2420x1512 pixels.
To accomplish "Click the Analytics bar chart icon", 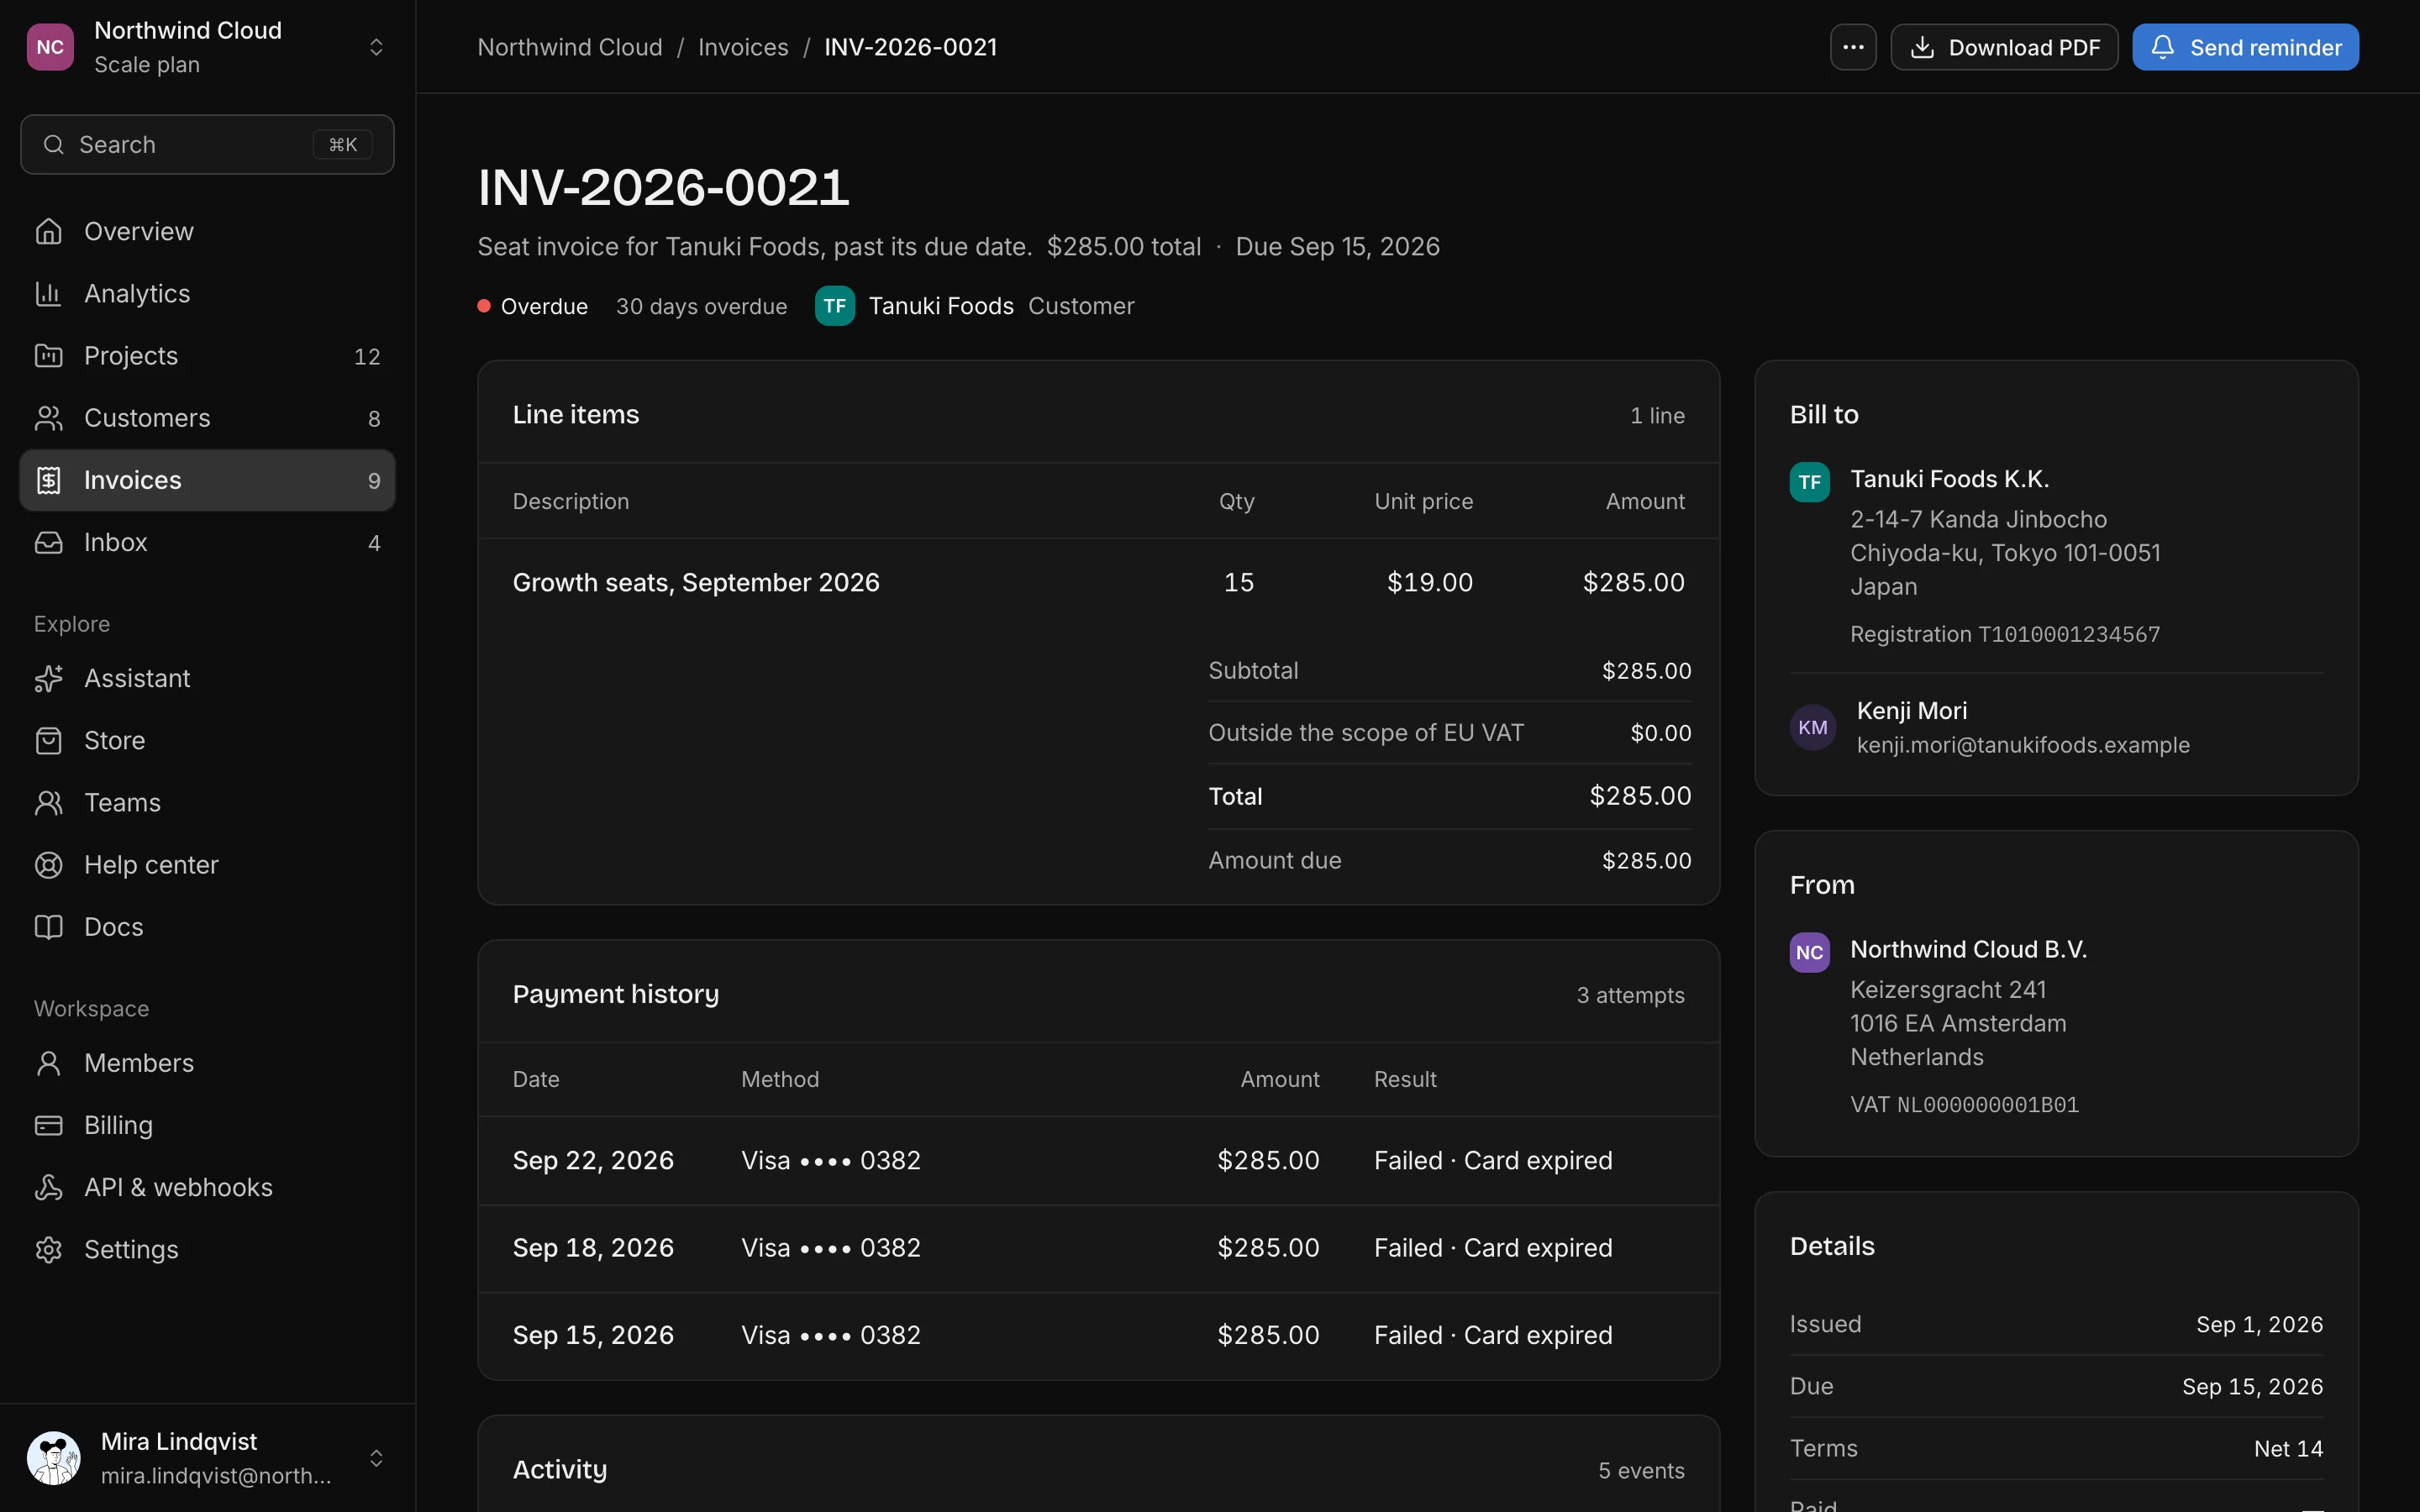I will [x=48, y=293].
